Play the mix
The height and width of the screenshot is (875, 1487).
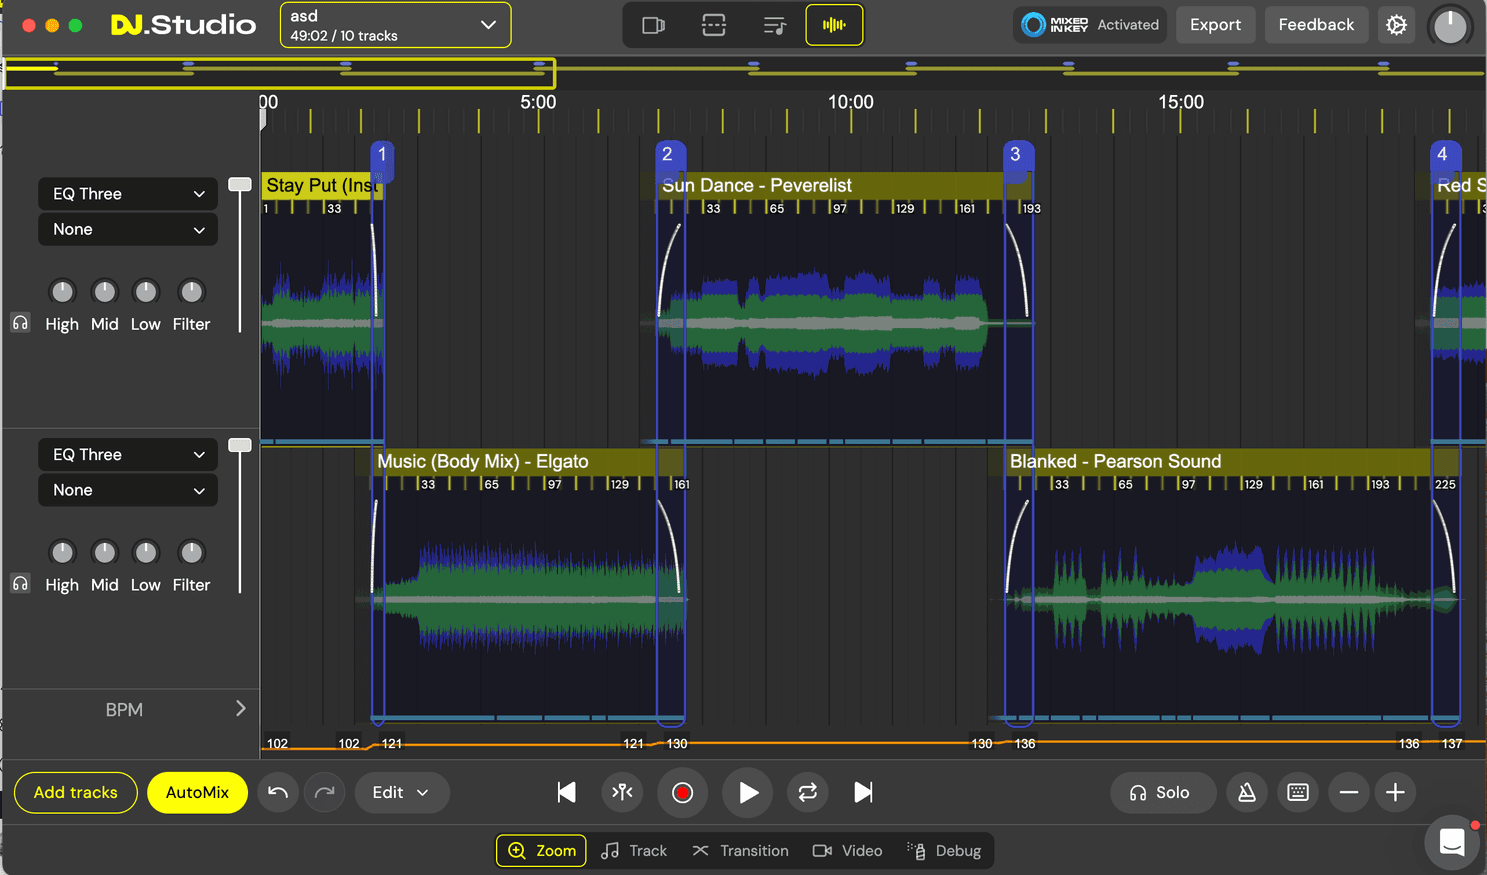[x=748, y=792]
